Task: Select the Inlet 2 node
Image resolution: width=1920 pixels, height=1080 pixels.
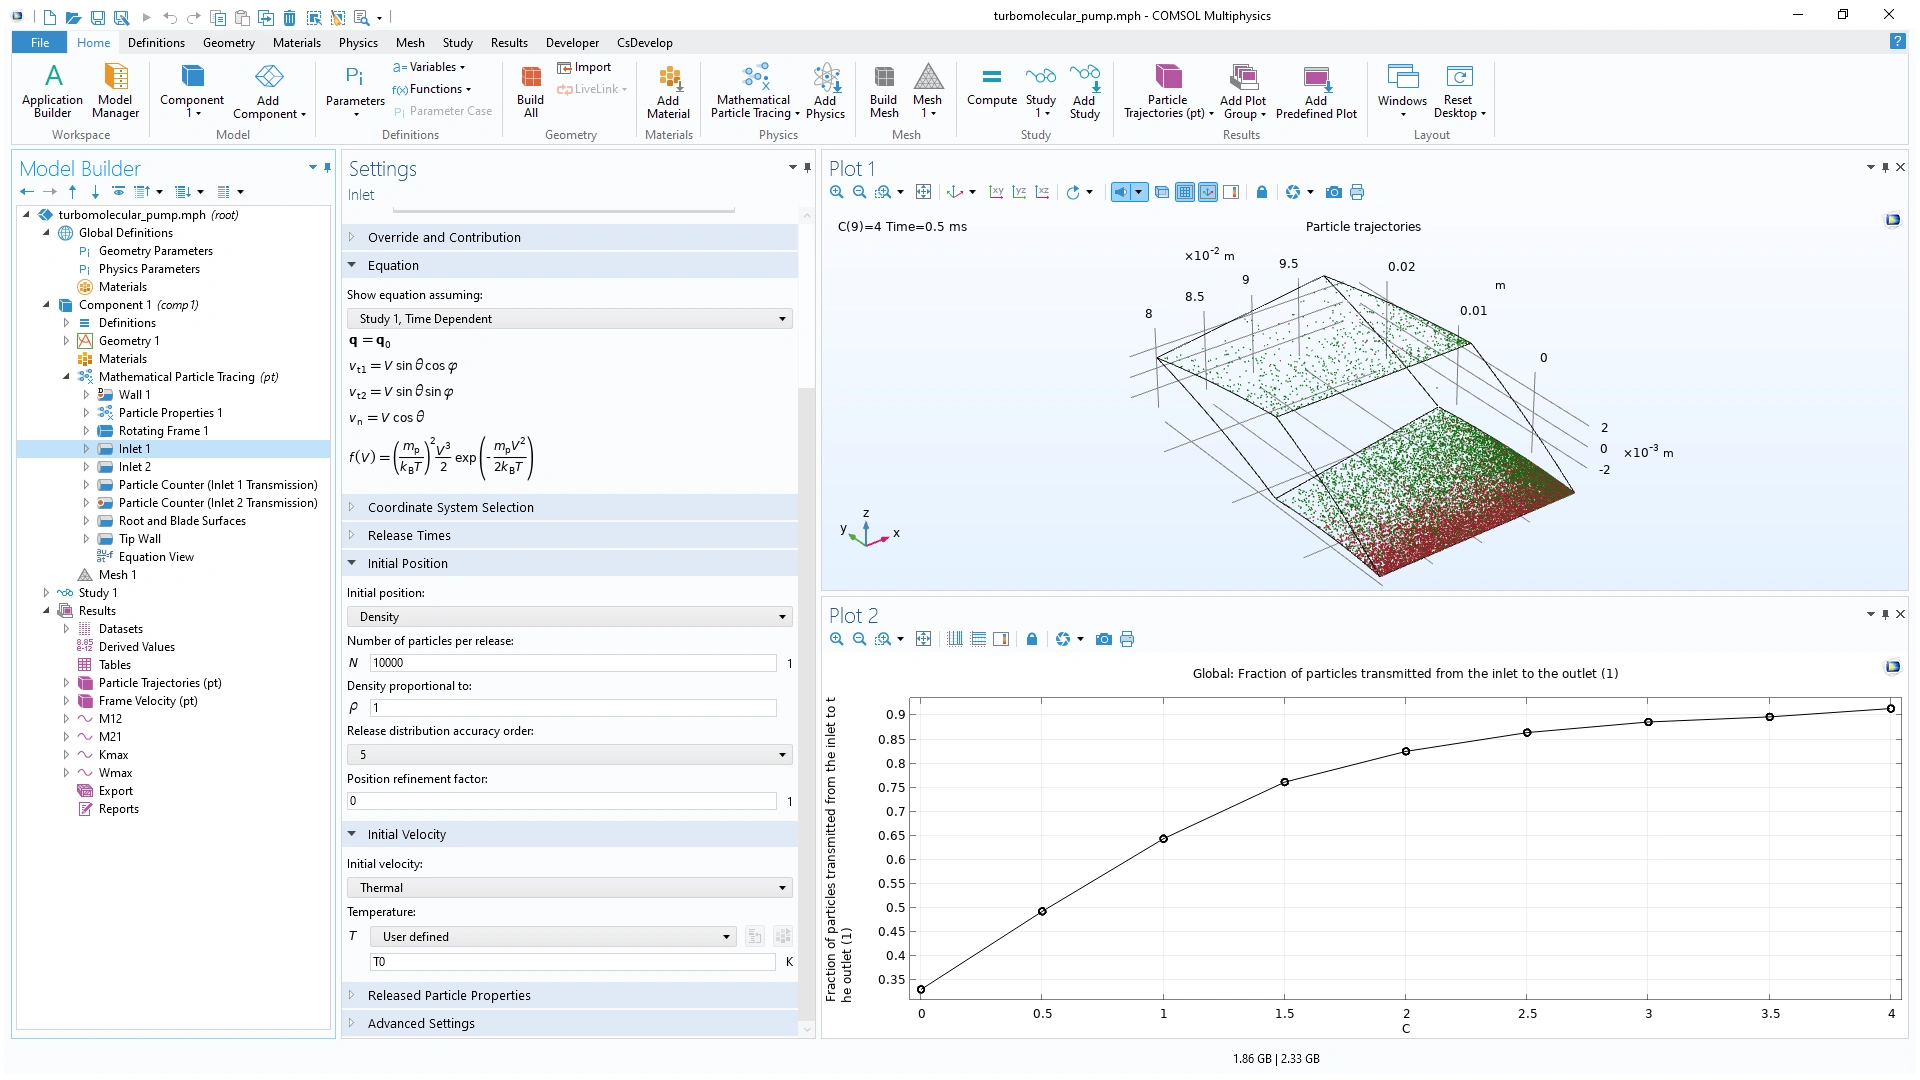Action: 134,467
